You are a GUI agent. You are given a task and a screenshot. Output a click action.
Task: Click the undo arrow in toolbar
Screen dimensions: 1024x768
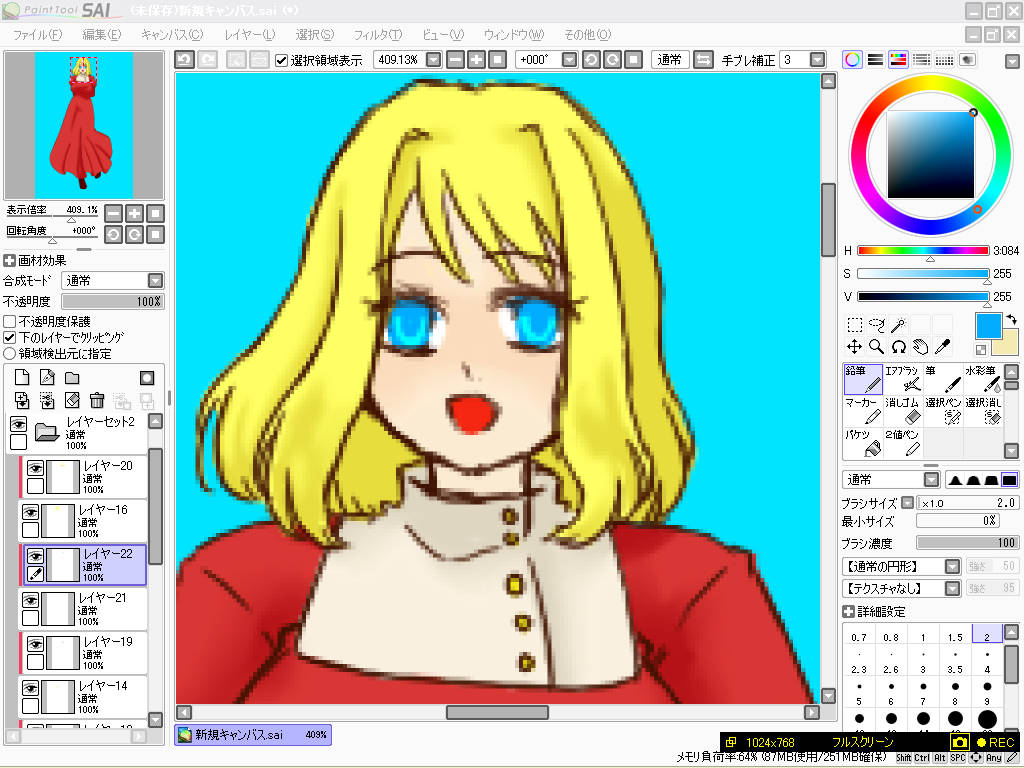[185, 60]
